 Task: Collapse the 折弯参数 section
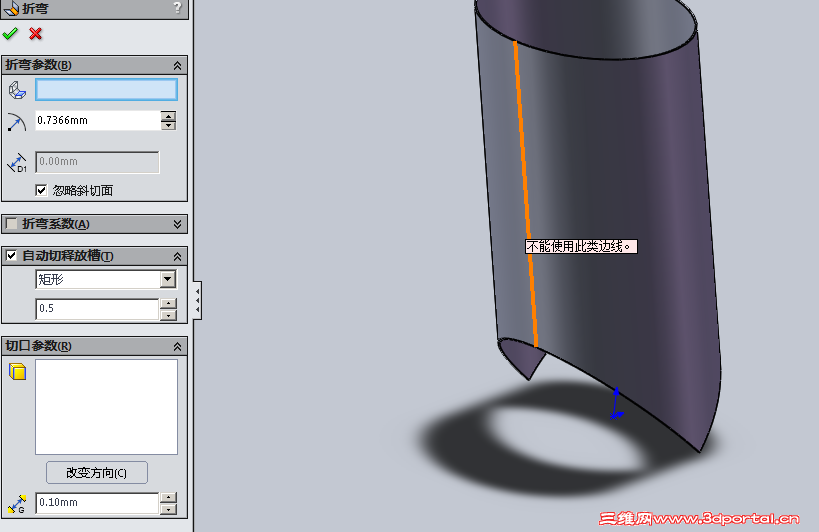tap(178, 65)
